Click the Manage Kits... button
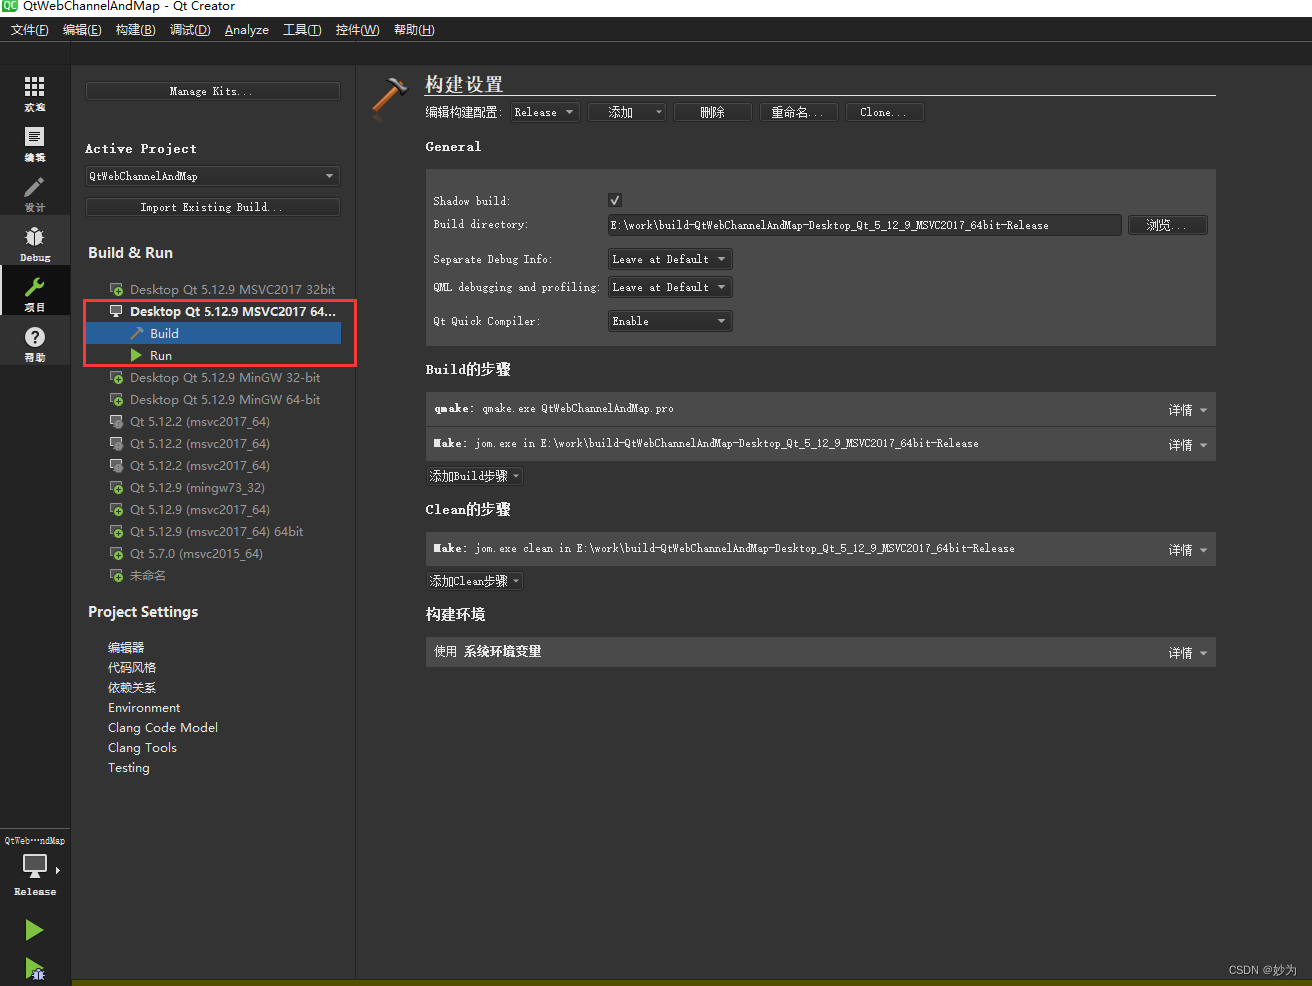The width and height of the screenshot is (1312, 986). pos(213,91)
